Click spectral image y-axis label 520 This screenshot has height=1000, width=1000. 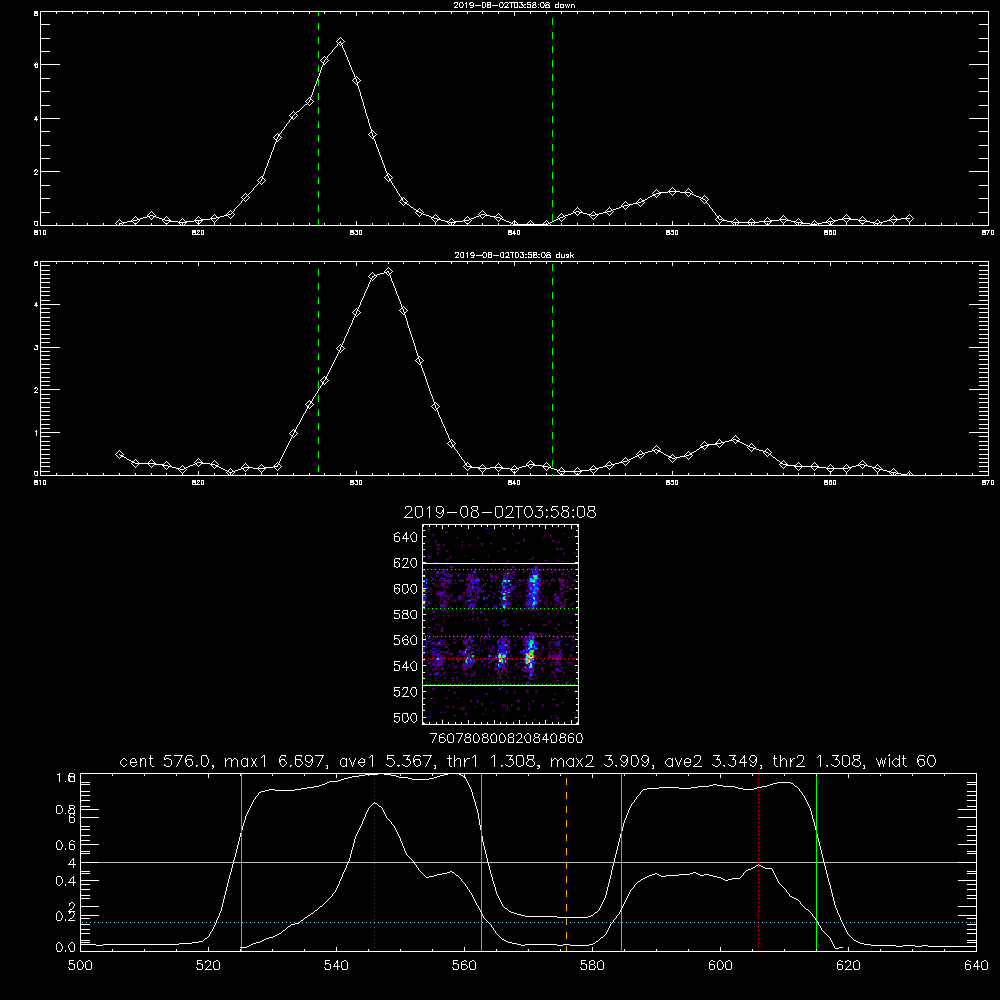(x=405, y=692)
